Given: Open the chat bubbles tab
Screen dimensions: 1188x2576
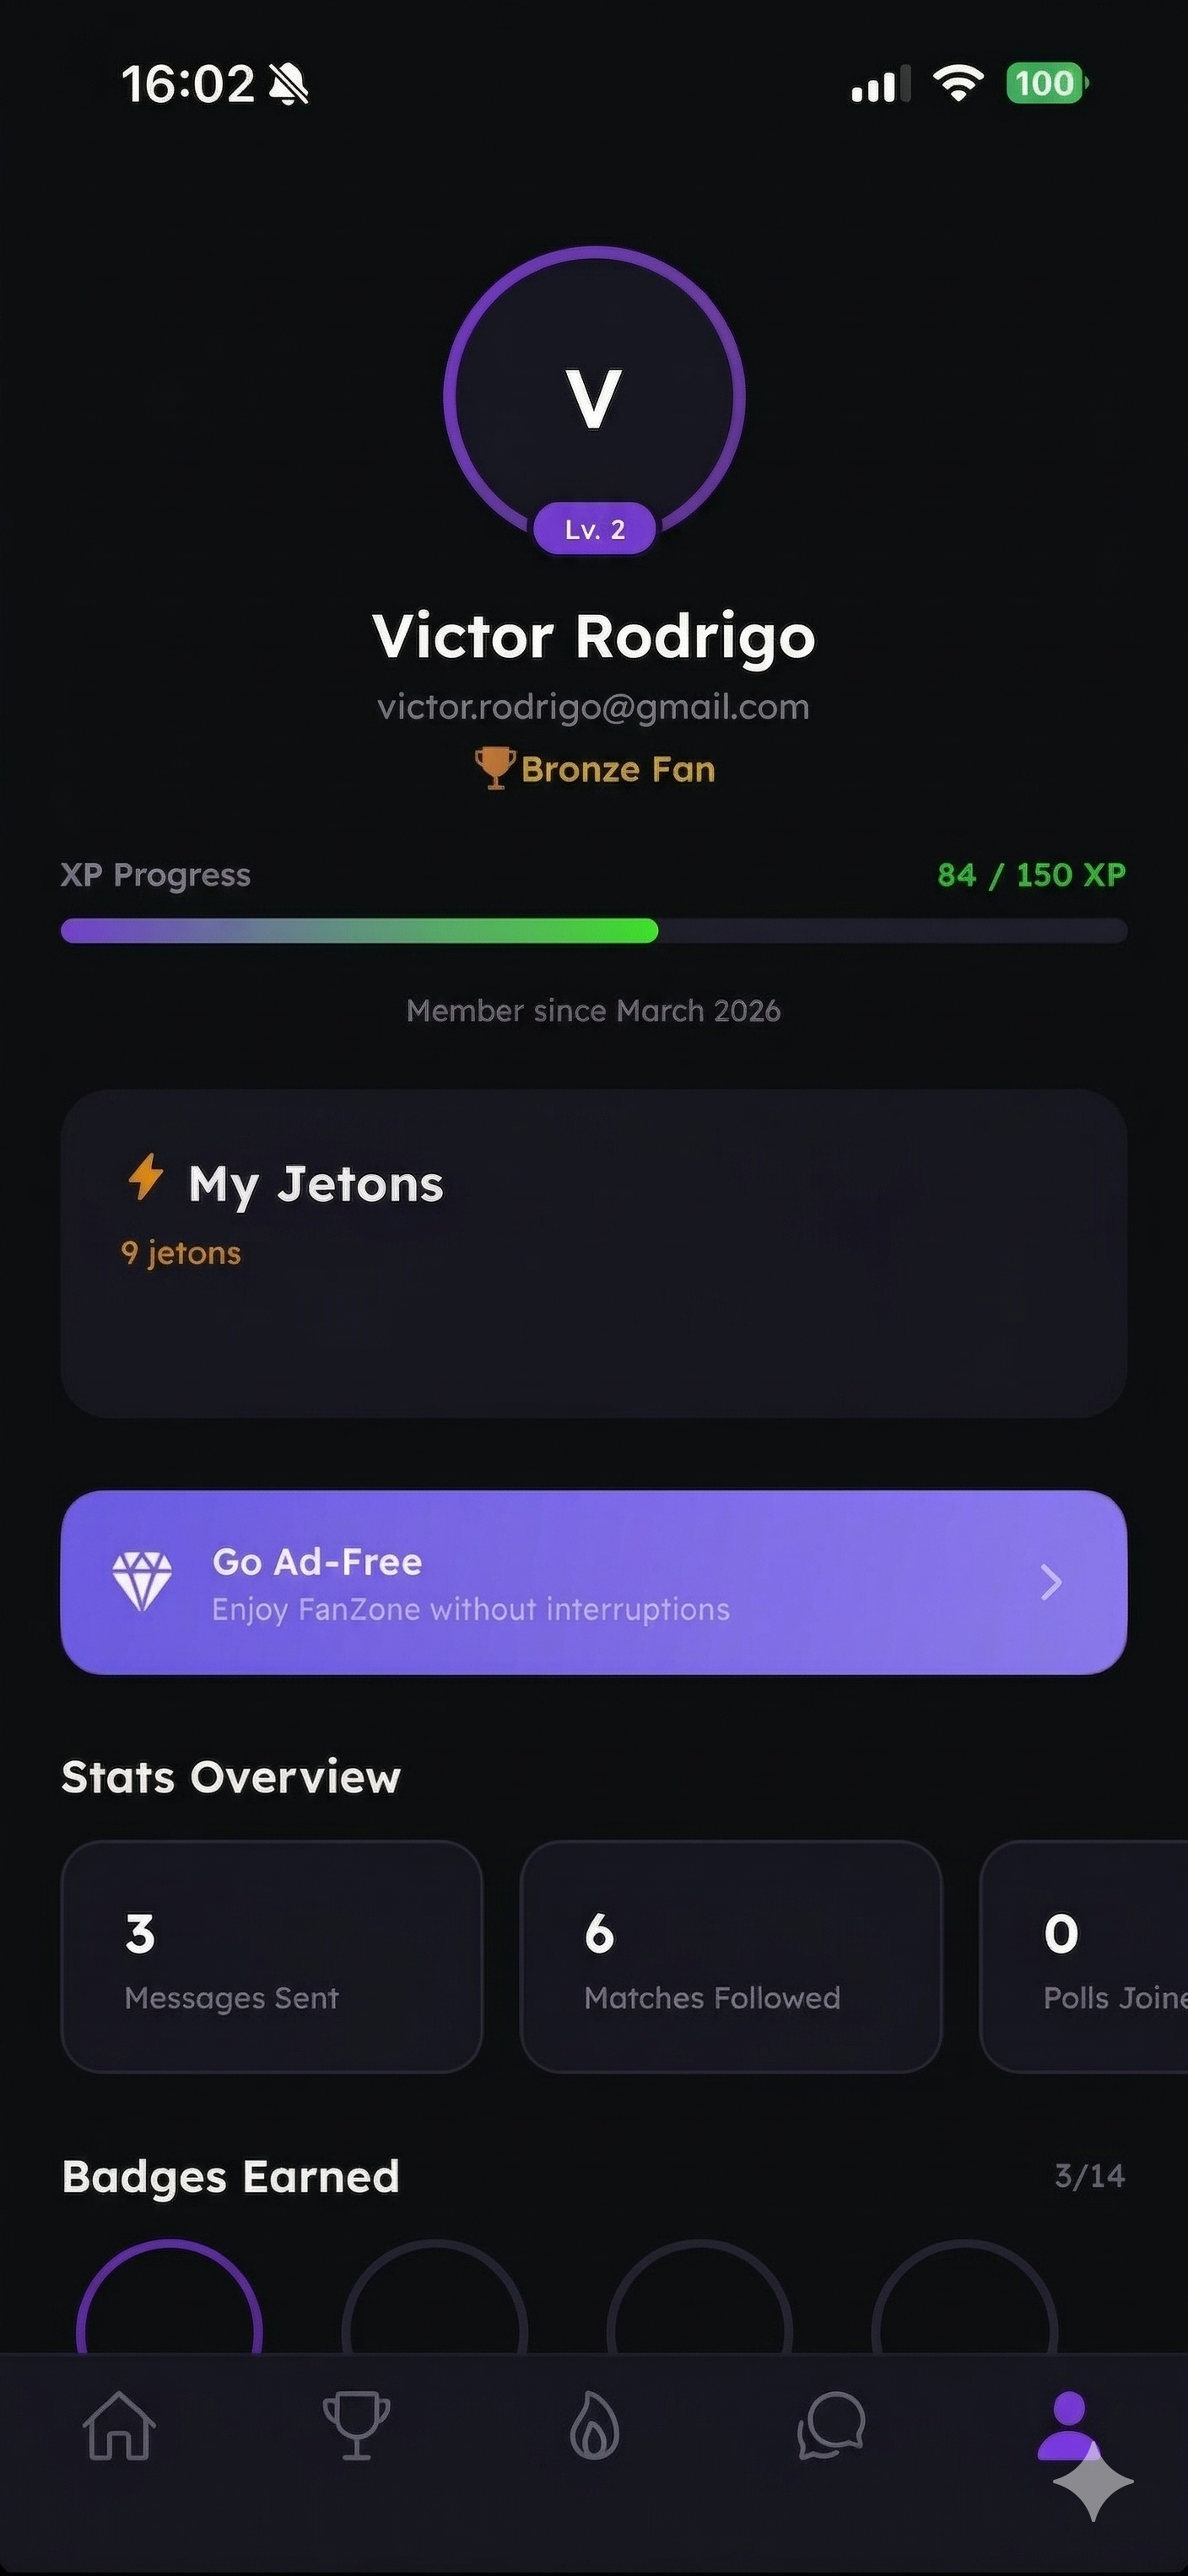Looking at the screenshot, I should [831, 2426].
